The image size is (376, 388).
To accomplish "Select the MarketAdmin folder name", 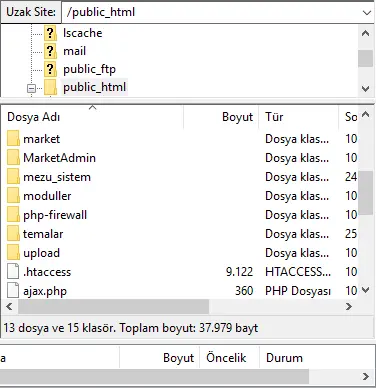I will [x=59, y=158].
